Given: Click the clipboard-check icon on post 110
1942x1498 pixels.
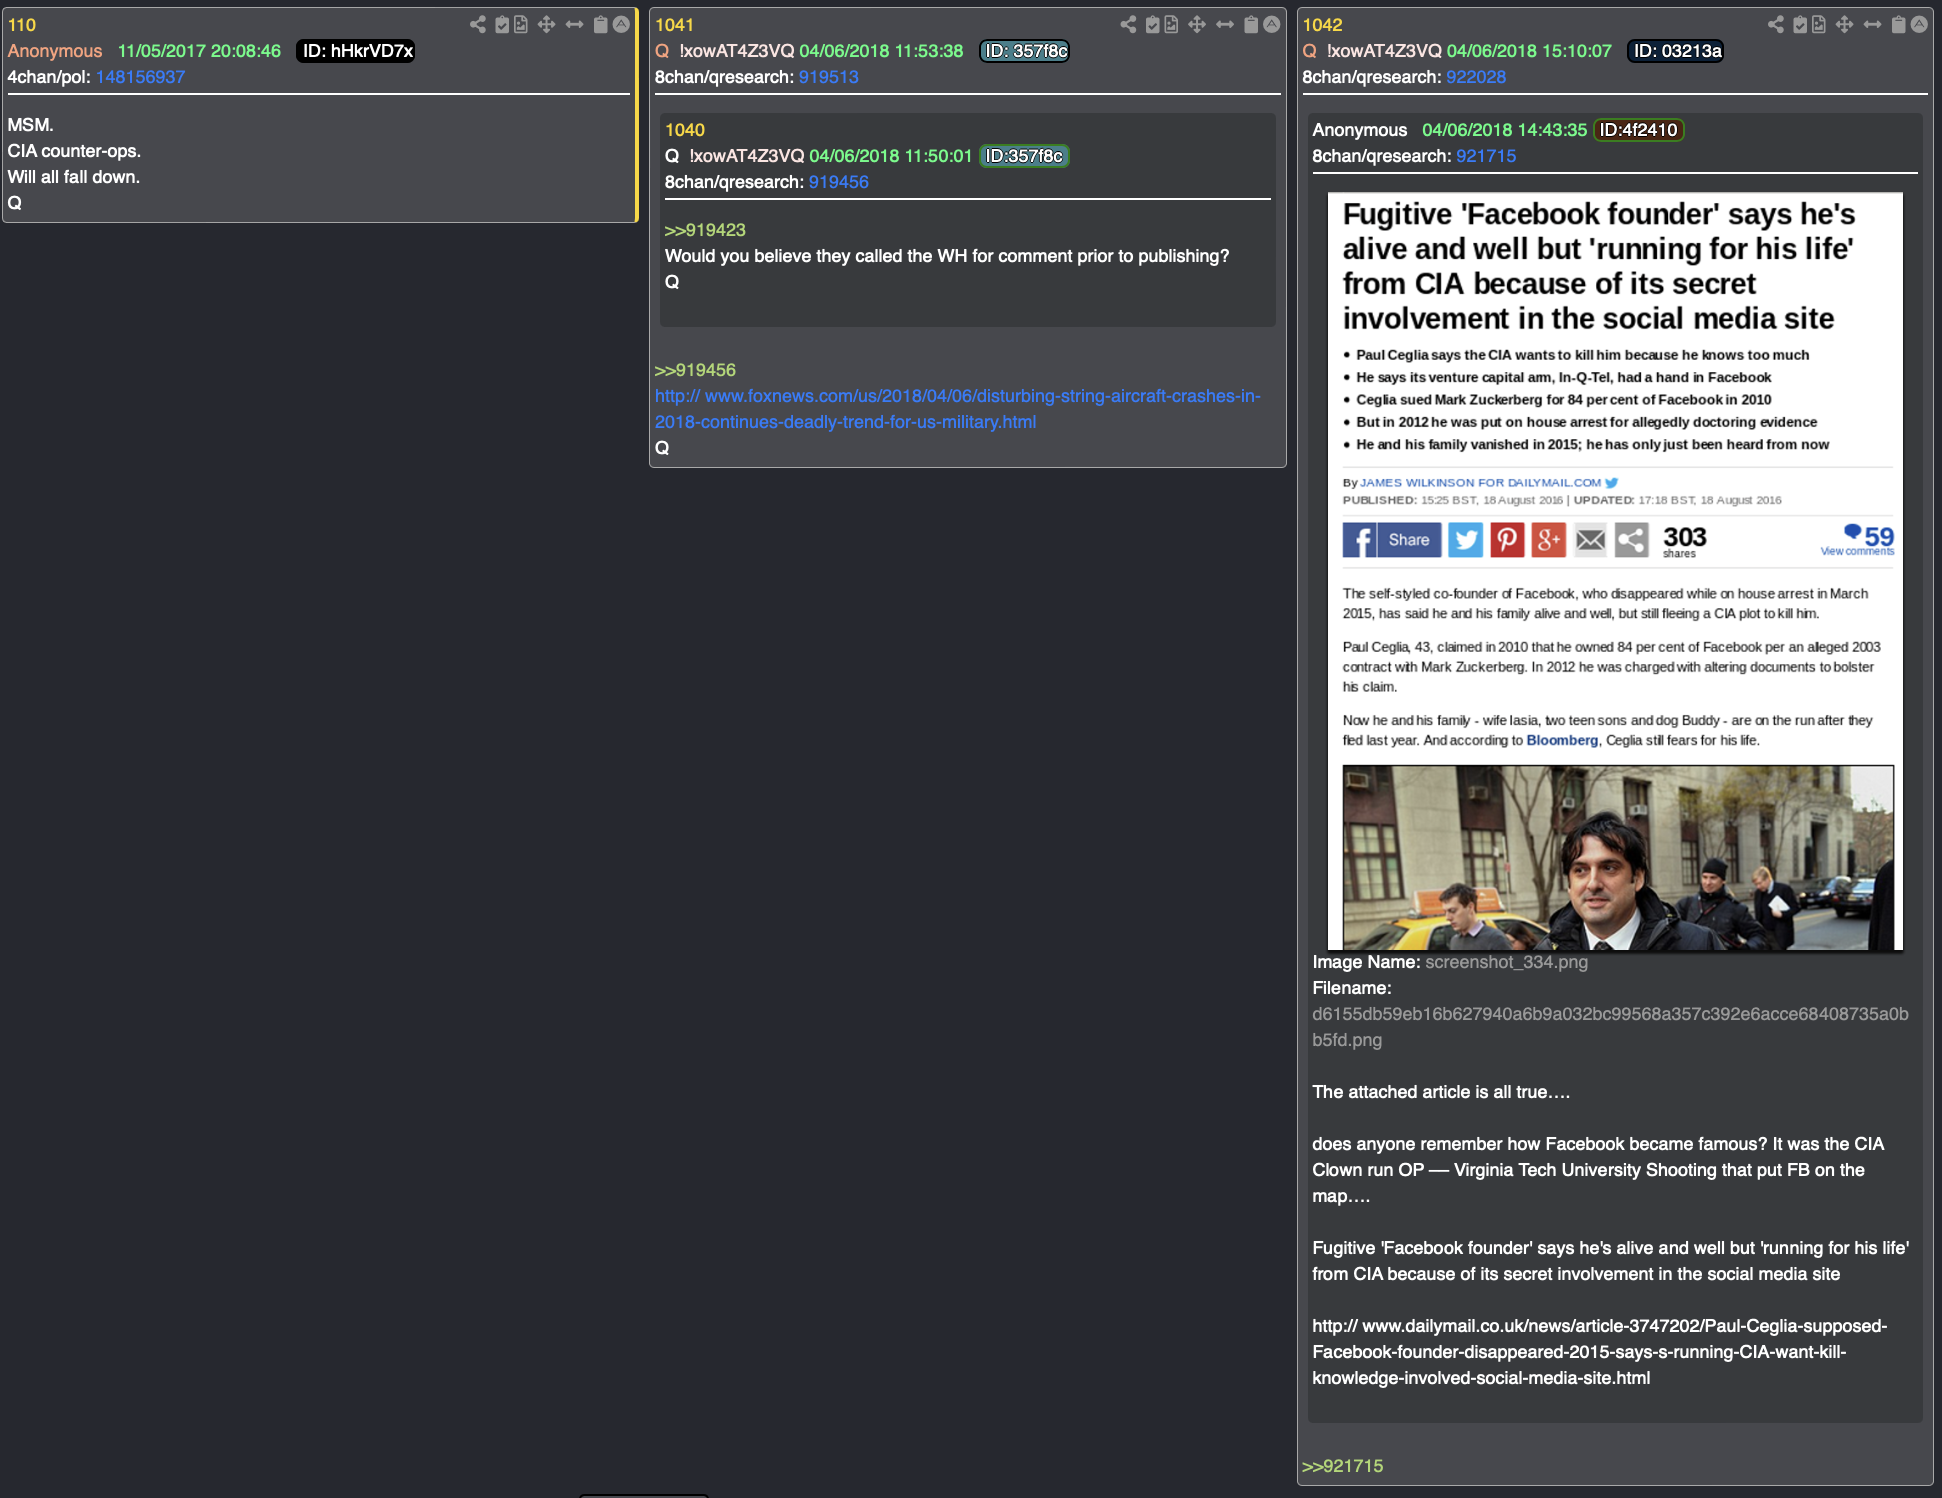Looking at the screenshot, I should pyautogui.click(x=502, y=24).
